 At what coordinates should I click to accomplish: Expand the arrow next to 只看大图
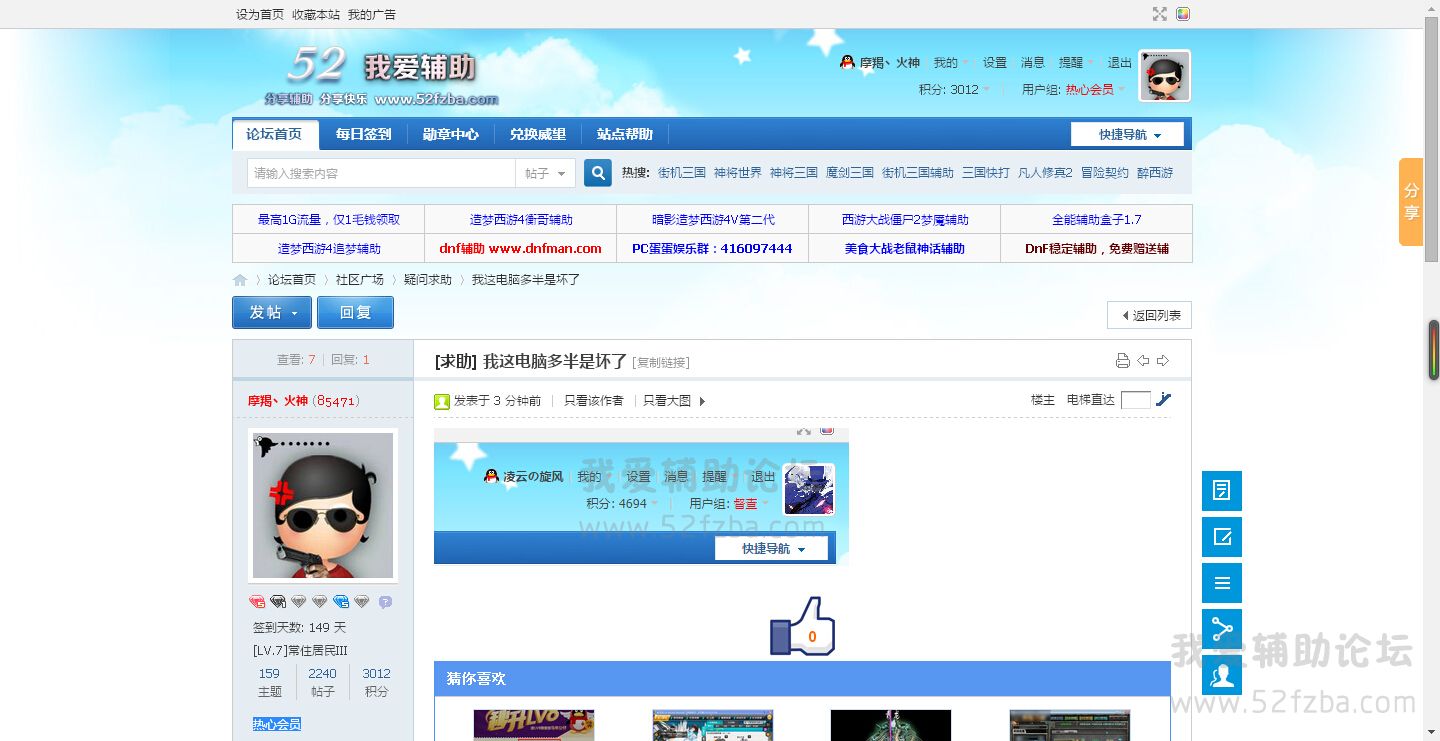point(702,401)
